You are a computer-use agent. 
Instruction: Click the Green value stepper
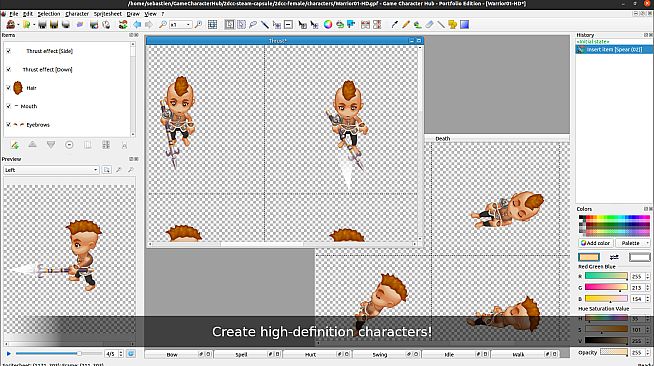(647, 288)
